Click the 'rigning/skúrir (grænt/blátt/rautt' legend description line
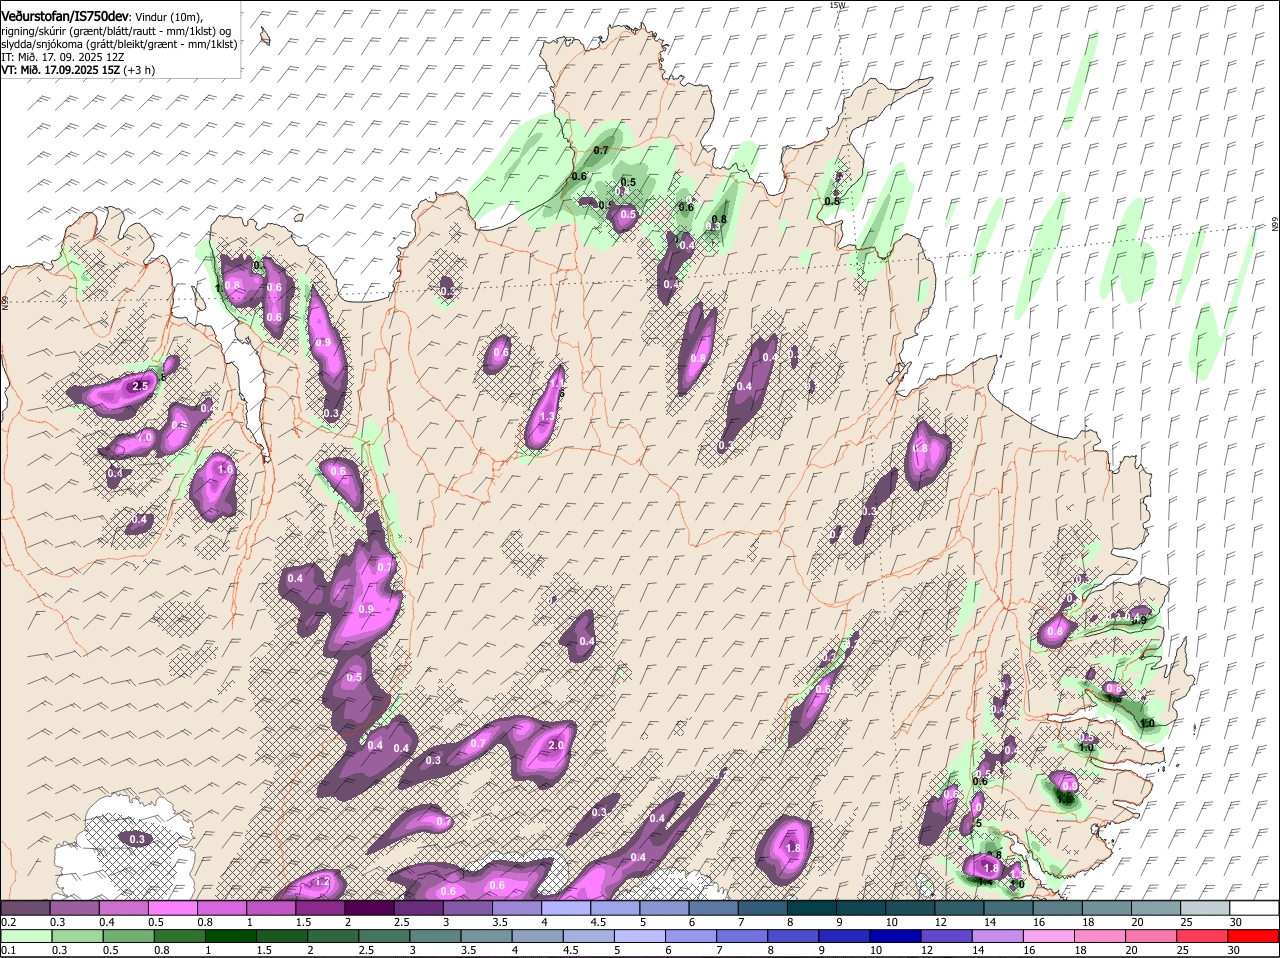 [x=116, y=31]
